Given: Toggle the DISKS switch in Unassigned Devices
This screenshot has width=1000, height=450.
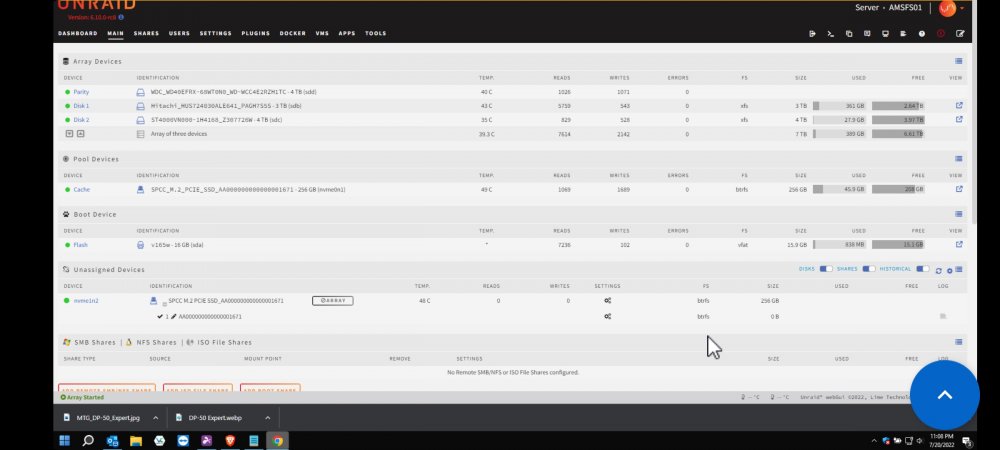Looking at the screenshot, I should point(826,269).
